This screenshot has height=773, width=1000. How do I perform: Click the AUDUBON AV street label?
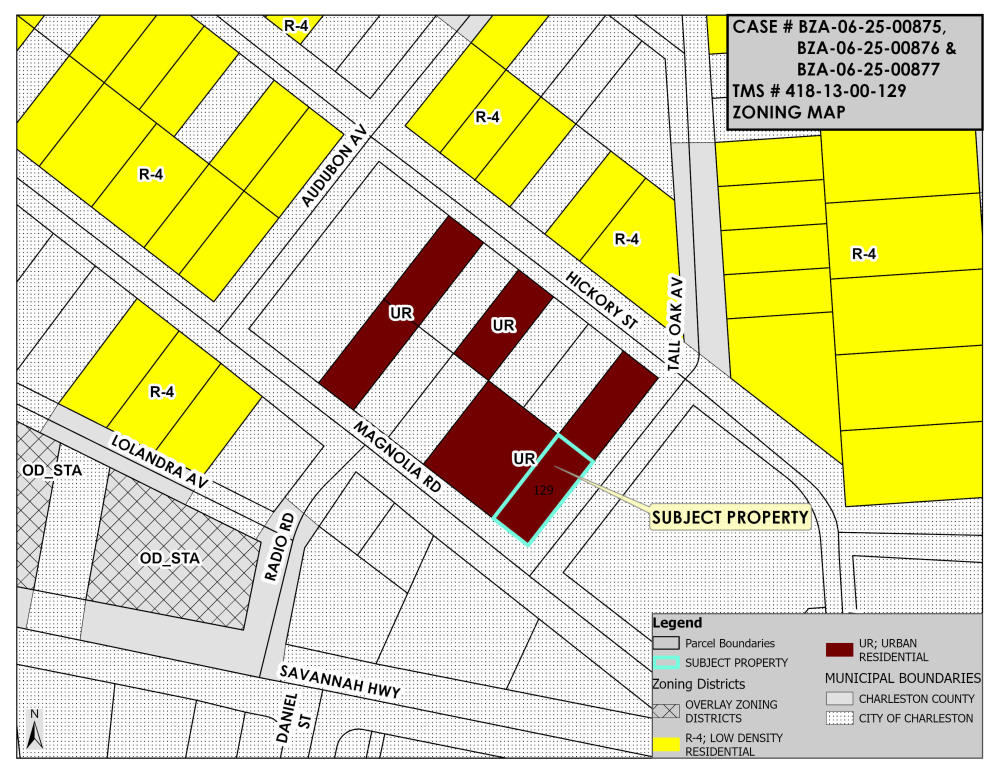(x=334, y=166)
